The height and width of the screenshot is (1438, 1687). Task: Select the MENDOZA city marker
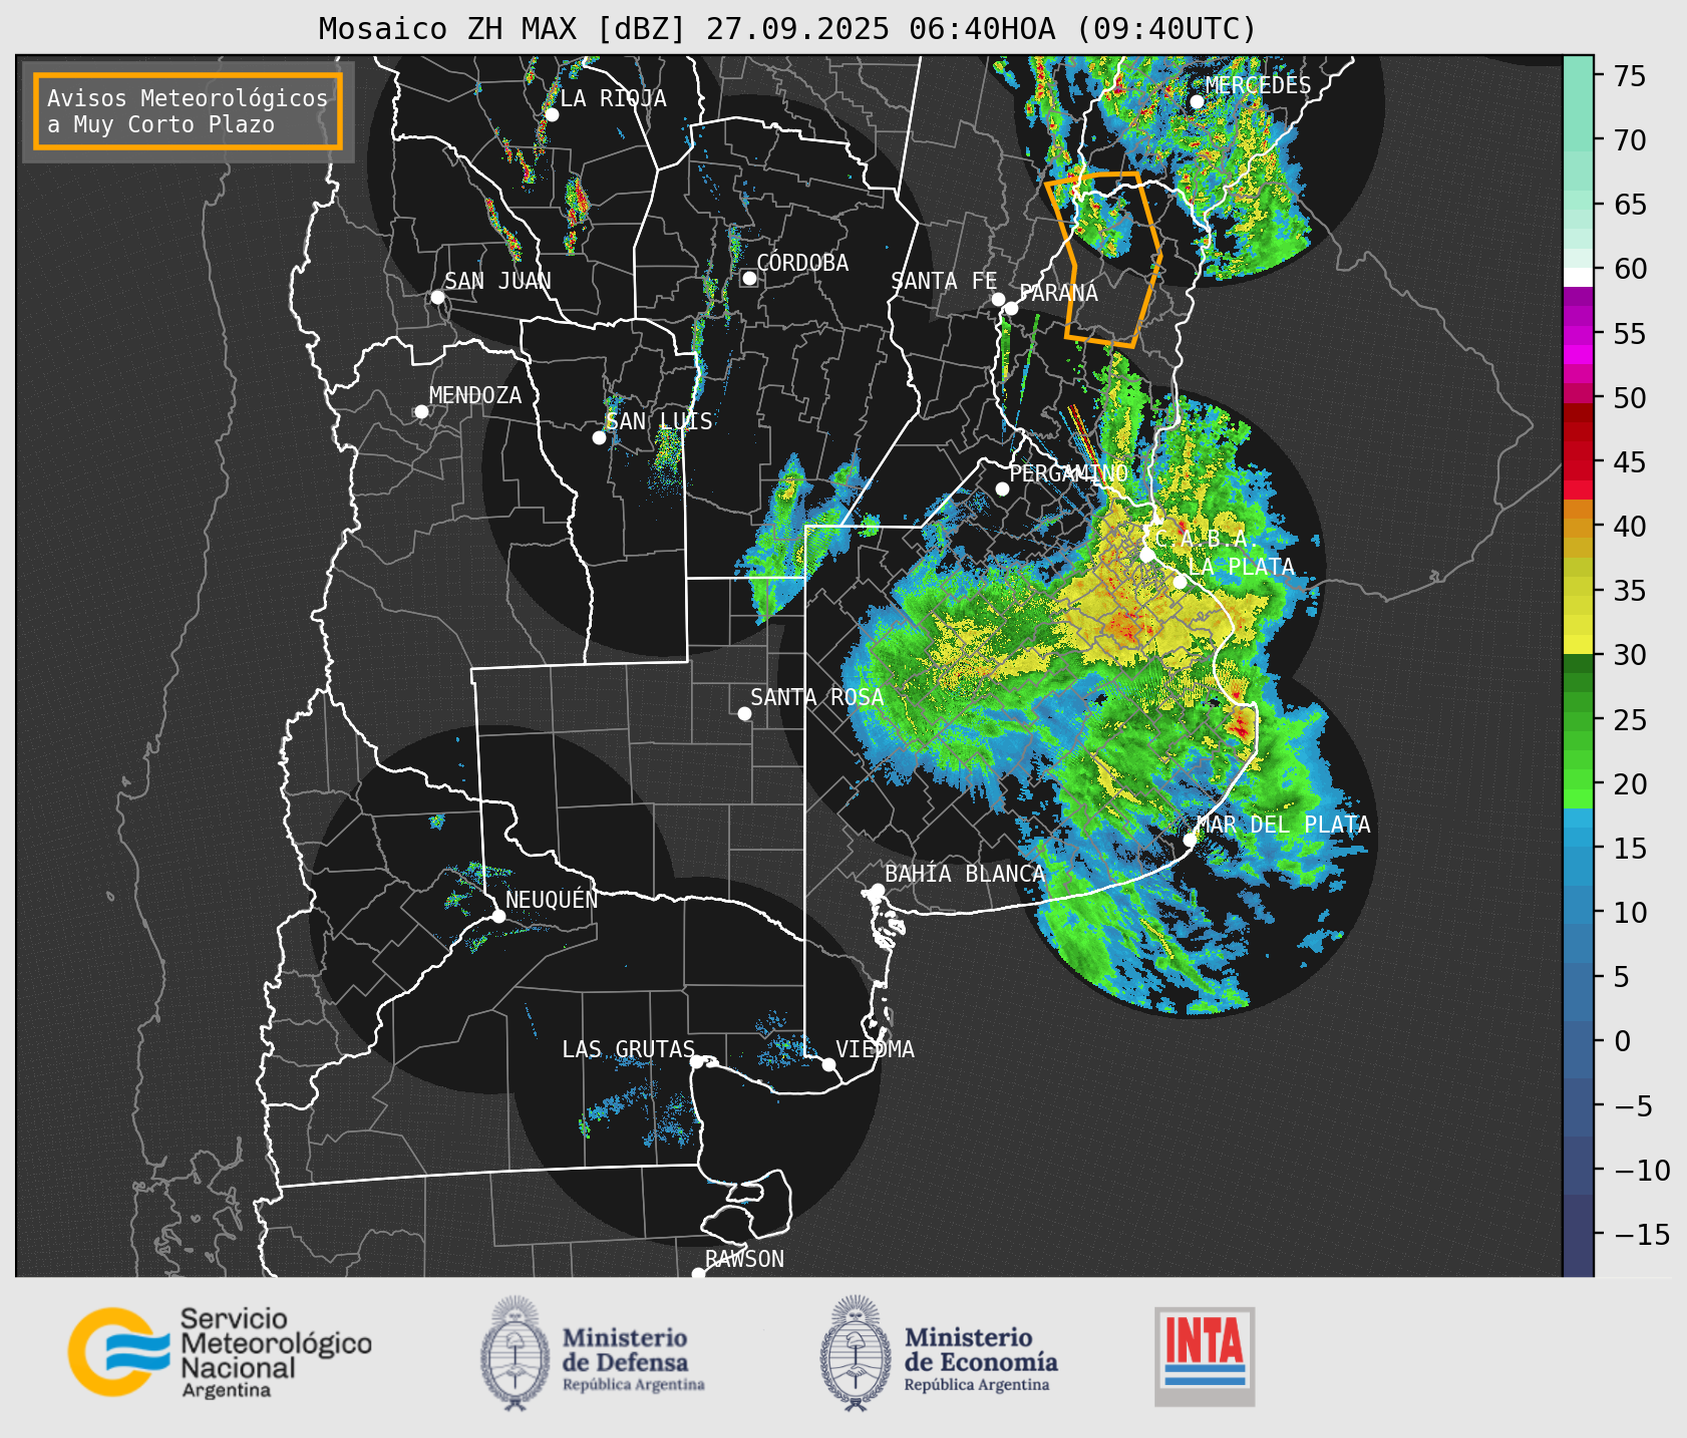421,412
